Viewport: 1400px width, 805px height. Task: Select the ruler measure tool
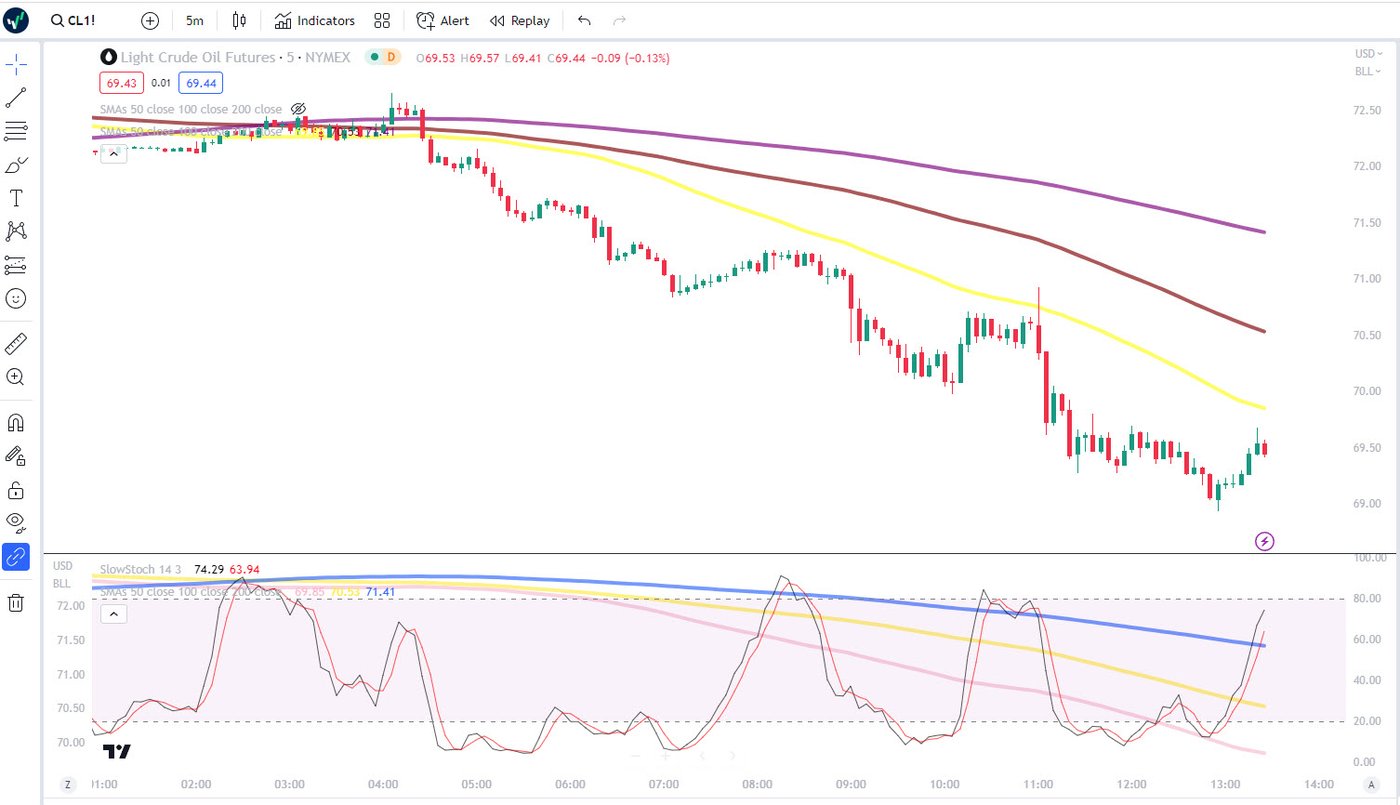coord(16,344)
